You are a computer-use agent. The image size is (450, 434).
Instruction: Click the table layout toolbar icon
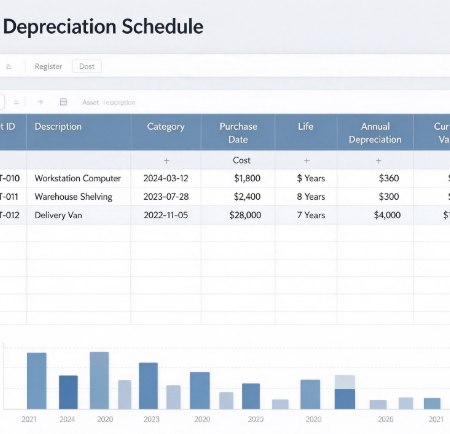63,102
